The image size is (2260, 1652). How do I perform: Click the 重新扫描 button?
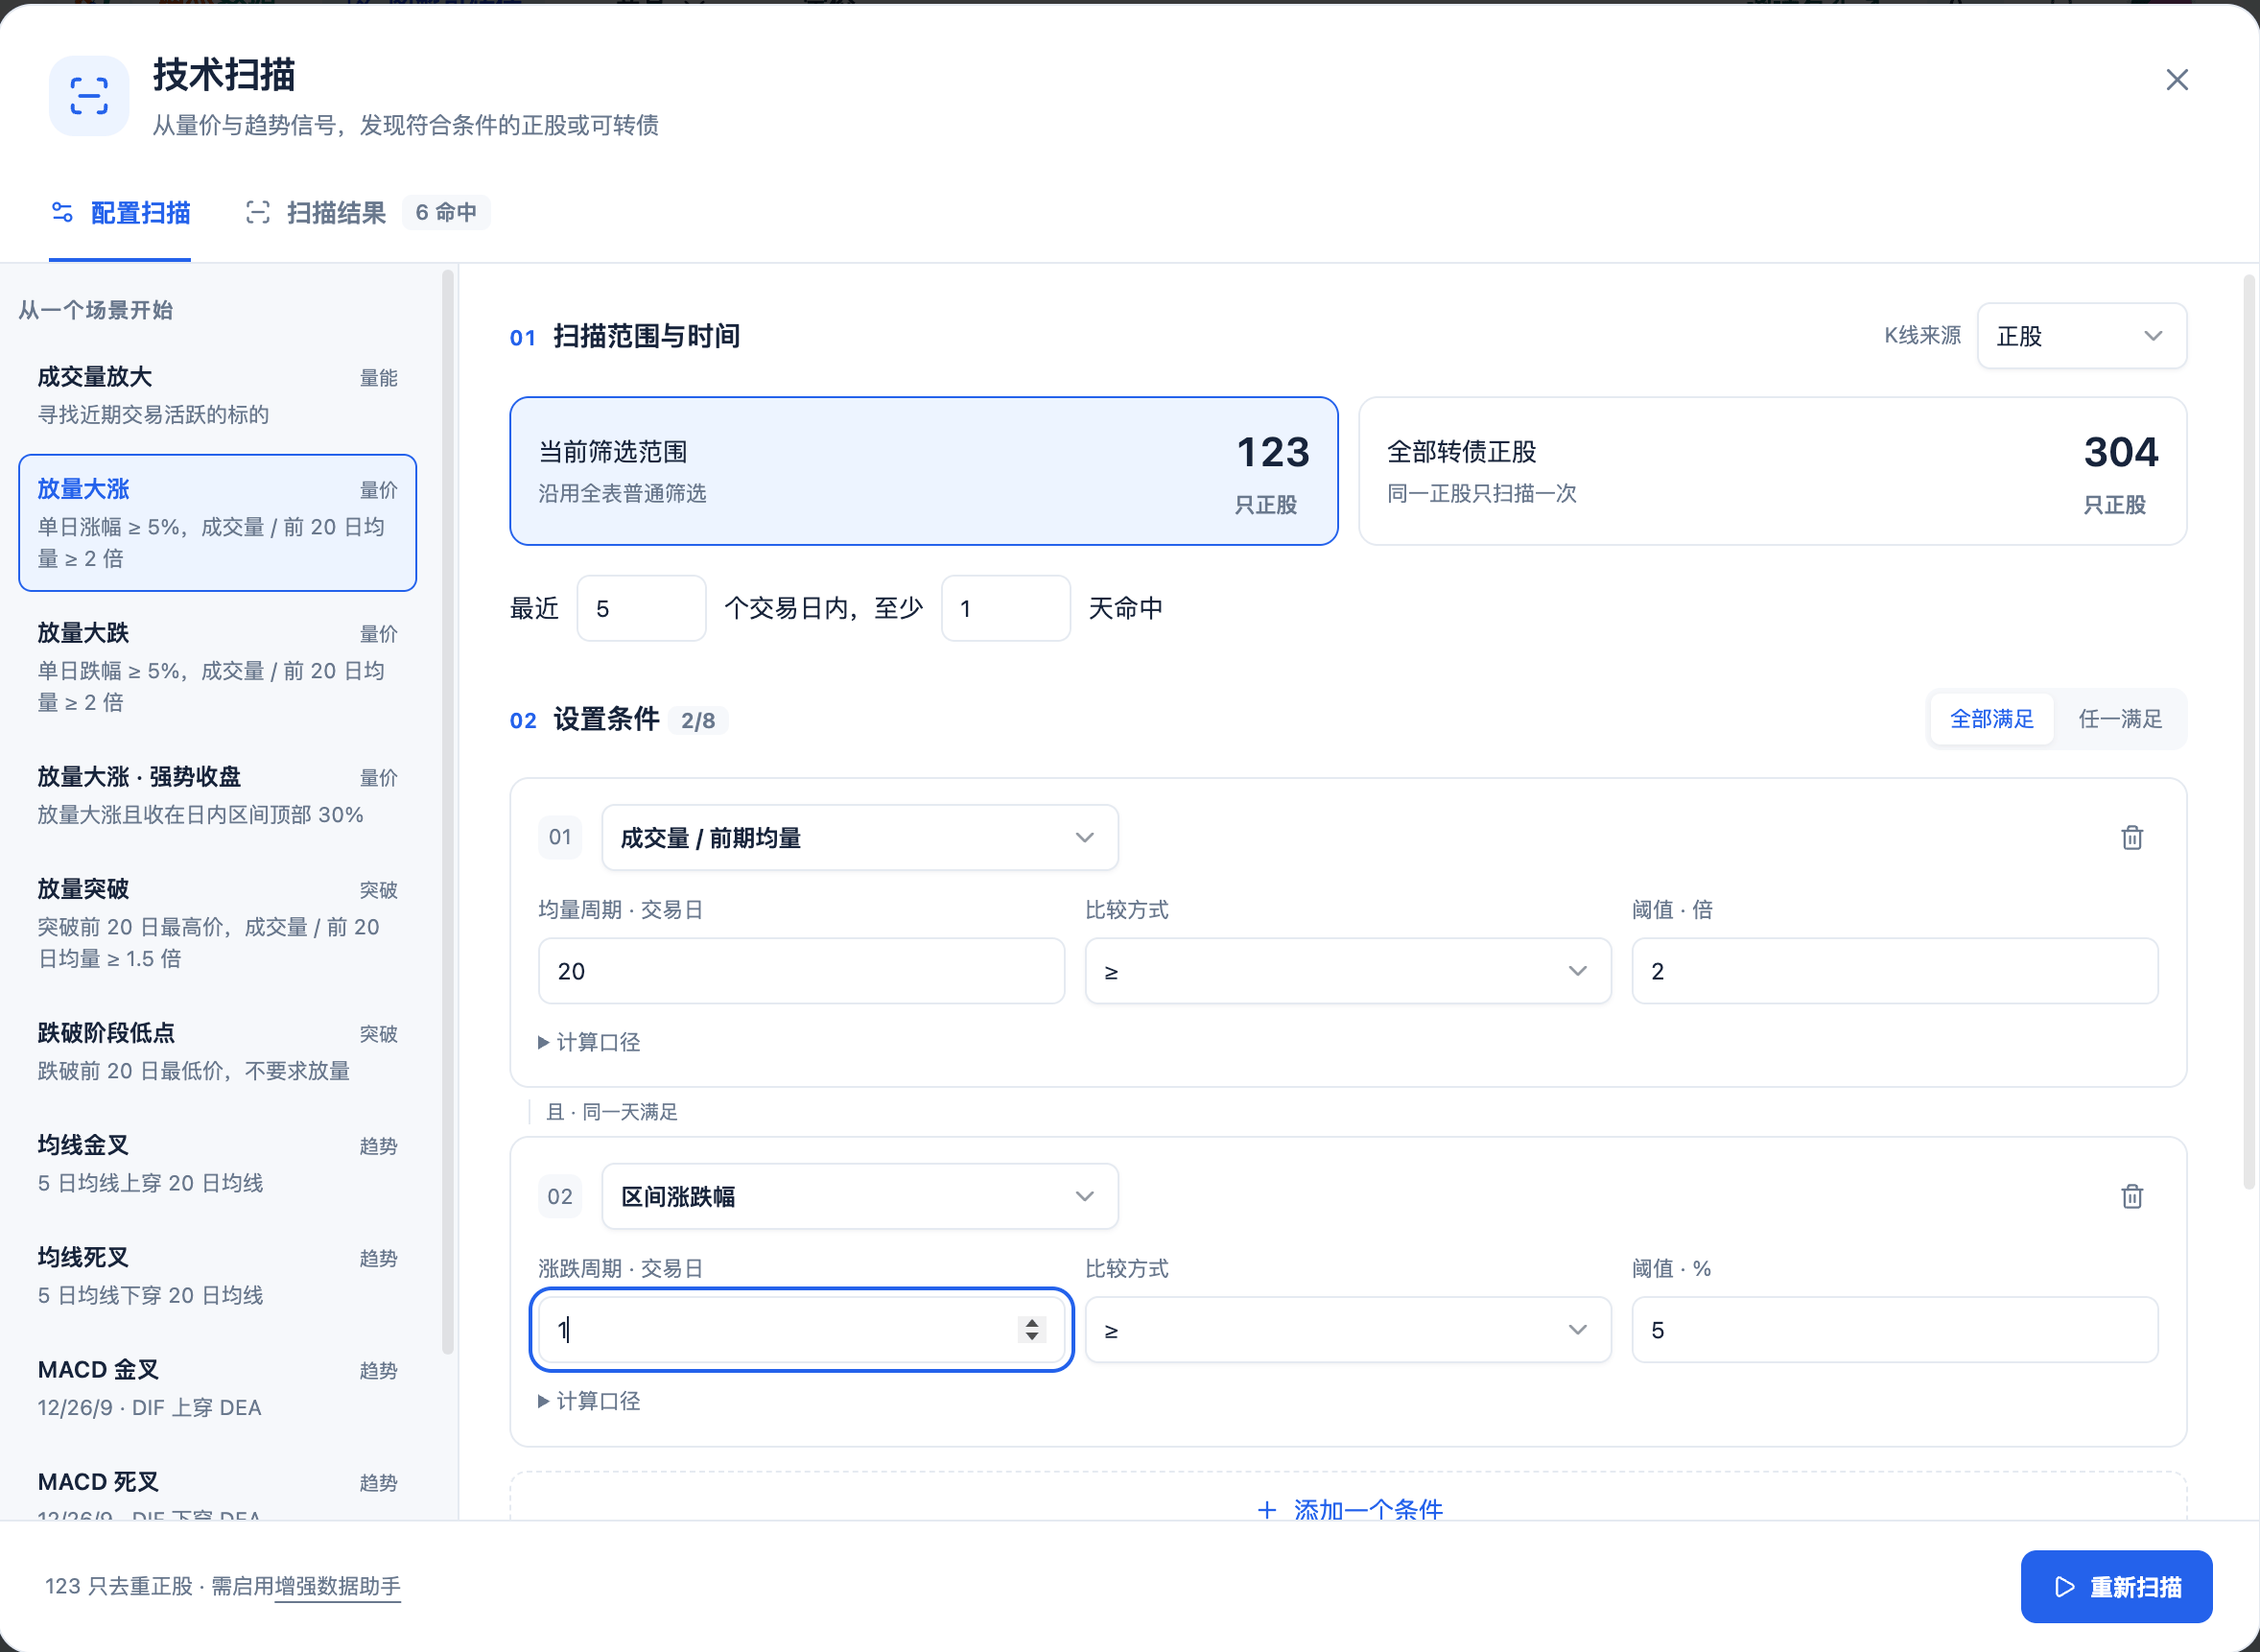click(2116, 1587)
